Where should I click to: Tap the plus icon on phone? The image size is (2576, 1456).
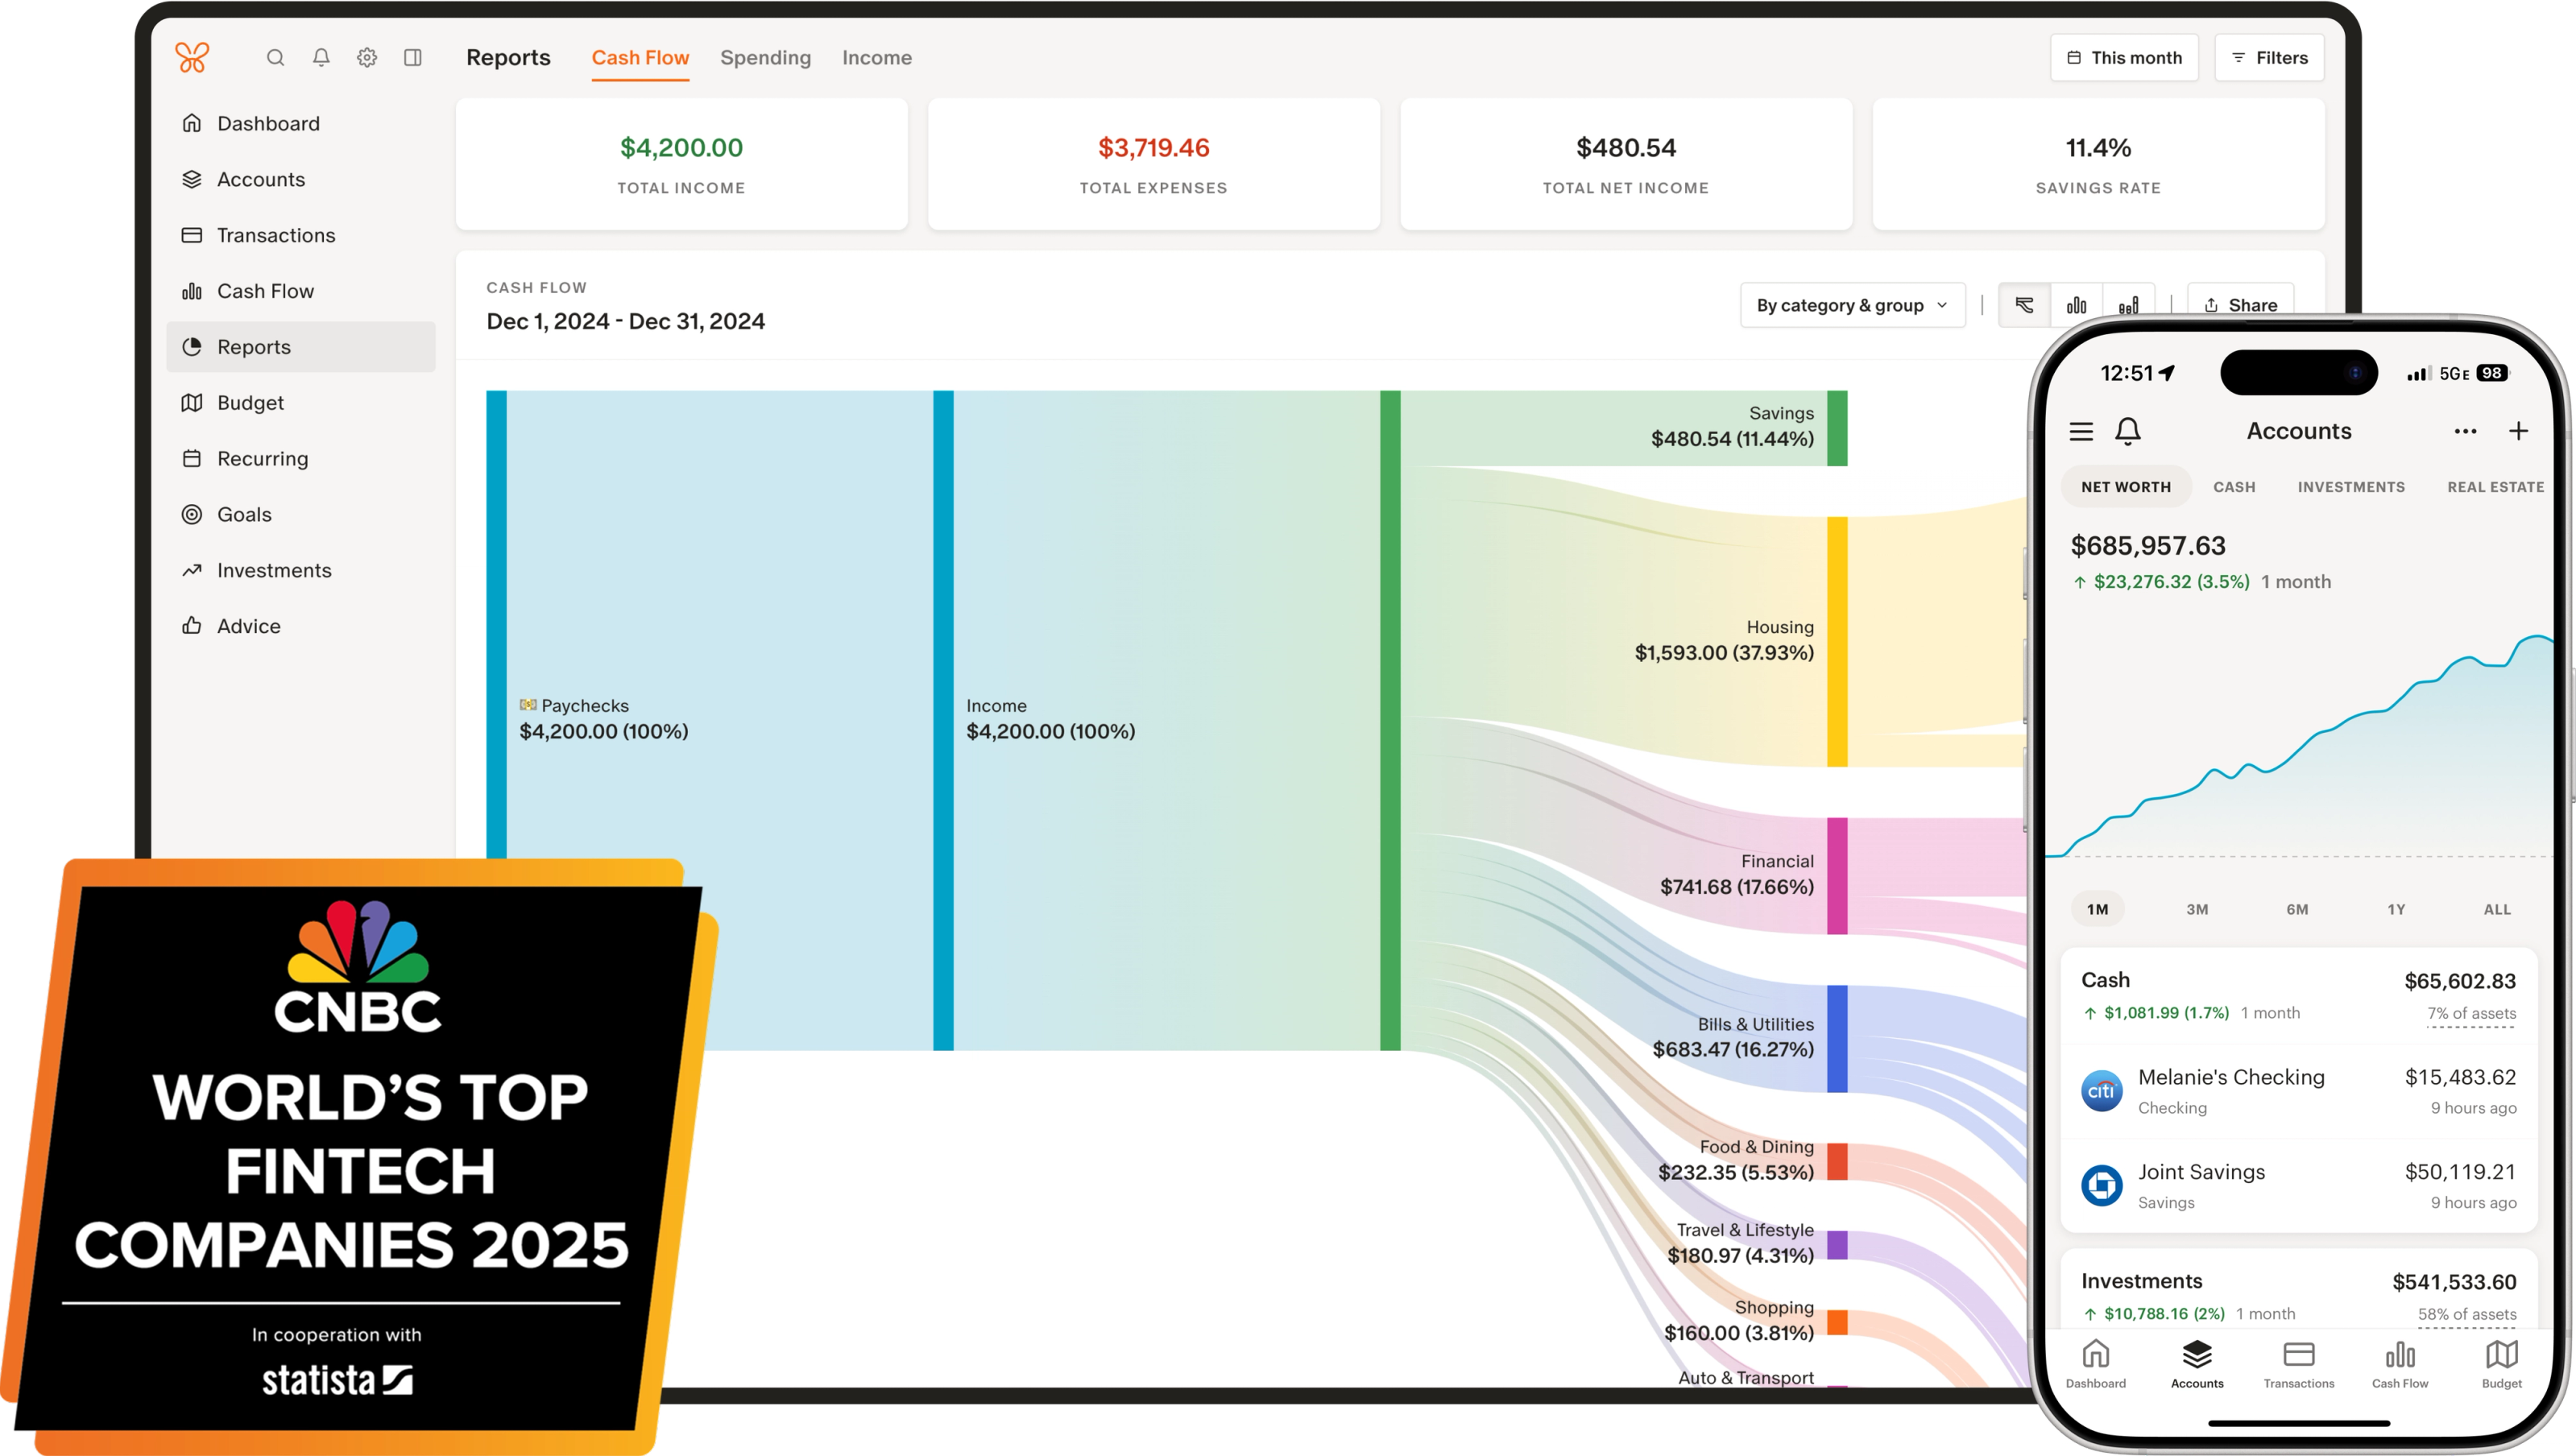tap(2518, 431)
